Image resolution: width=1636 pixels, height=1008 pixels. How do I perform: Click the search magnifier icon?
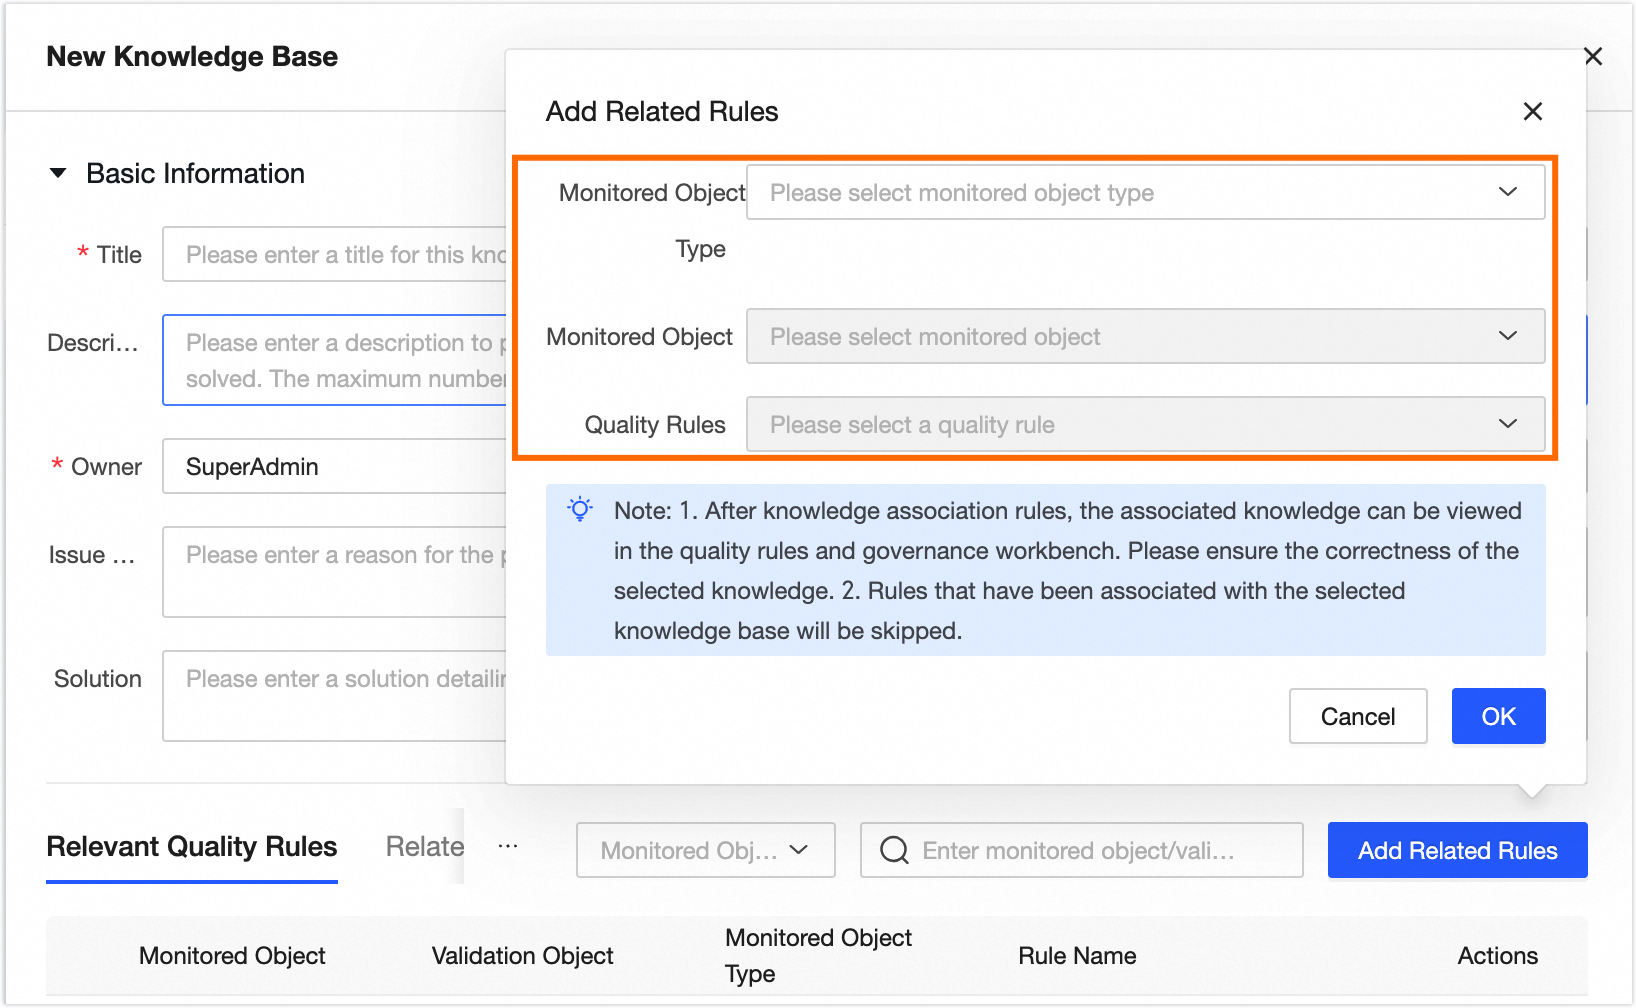coord(894,850)
